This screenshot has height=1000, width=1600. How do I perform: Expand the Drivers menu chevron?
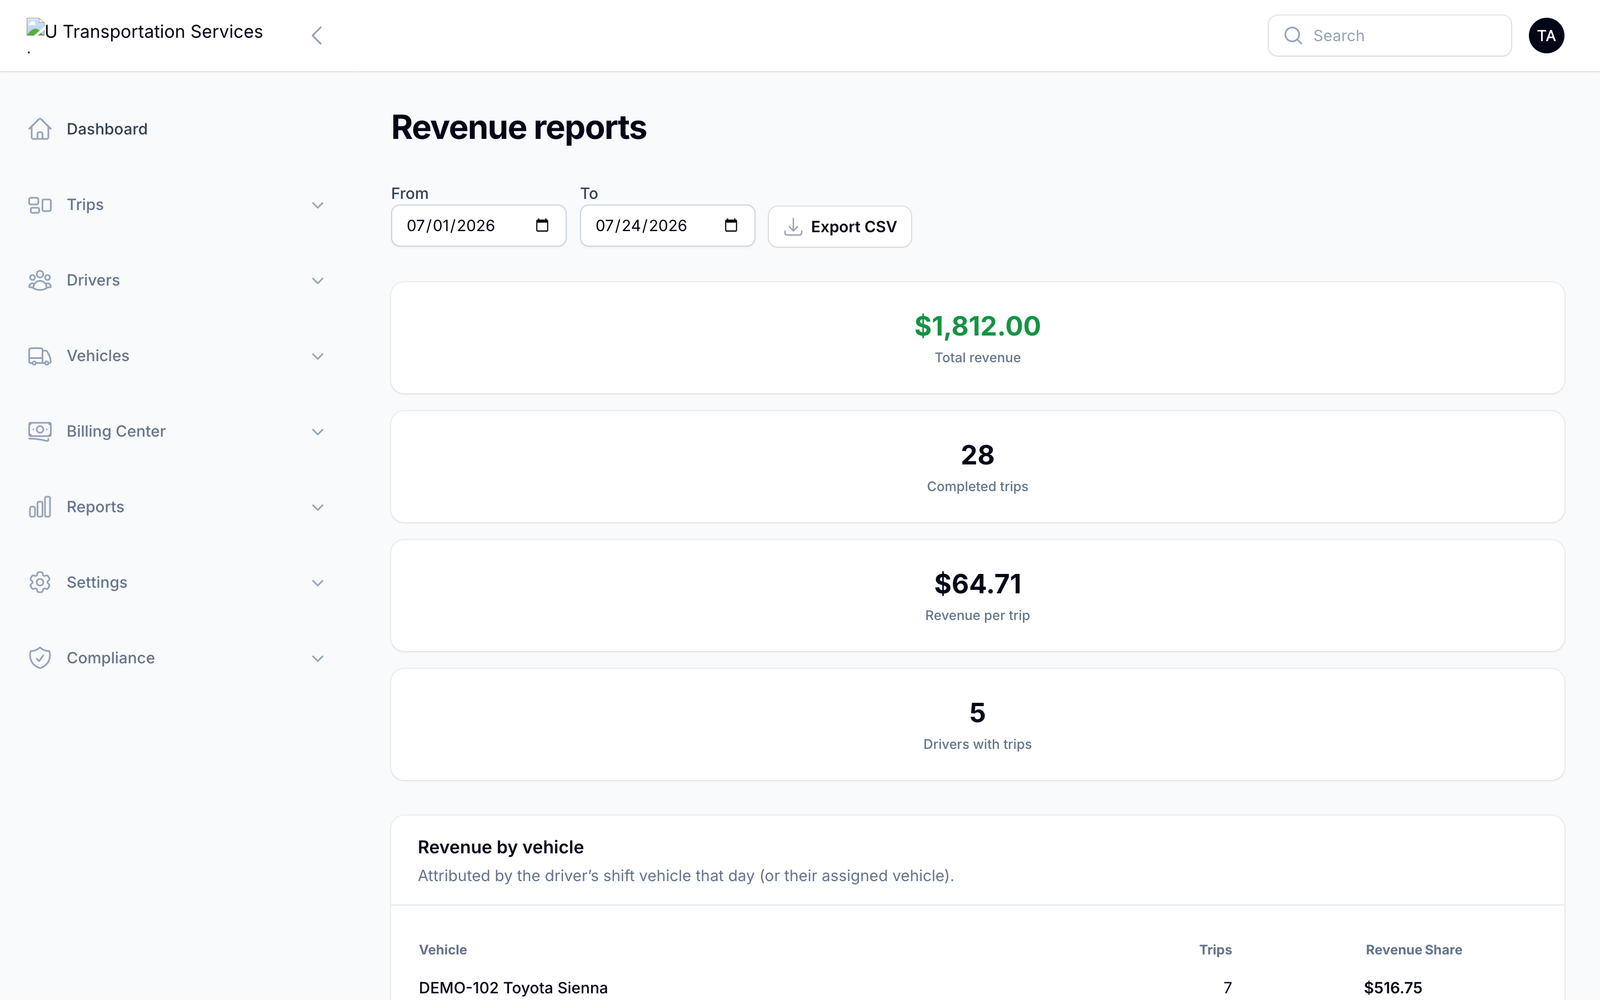tap(318, 281)
